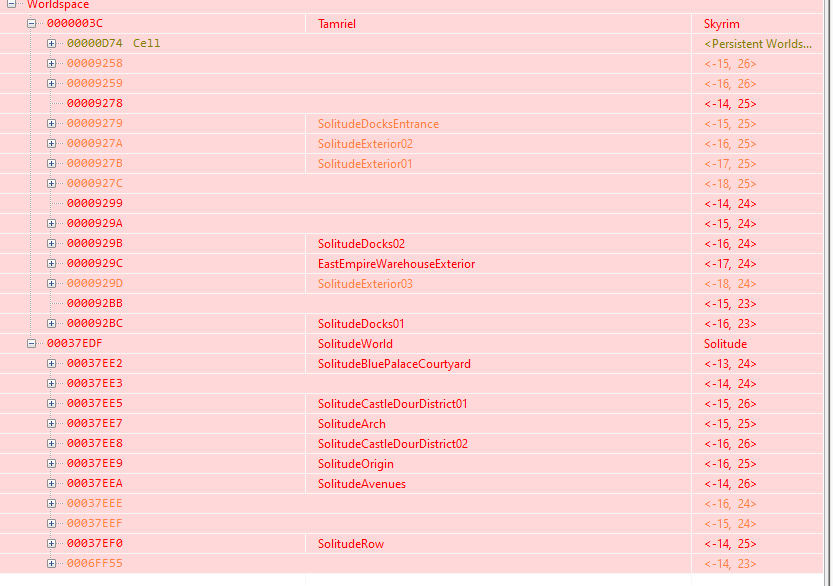Viewport: 833px width, 586px height.
Task: Click the SolitudeBluePalaceCourtyard name
Action: pyautogui.click(x=394, y=364)
